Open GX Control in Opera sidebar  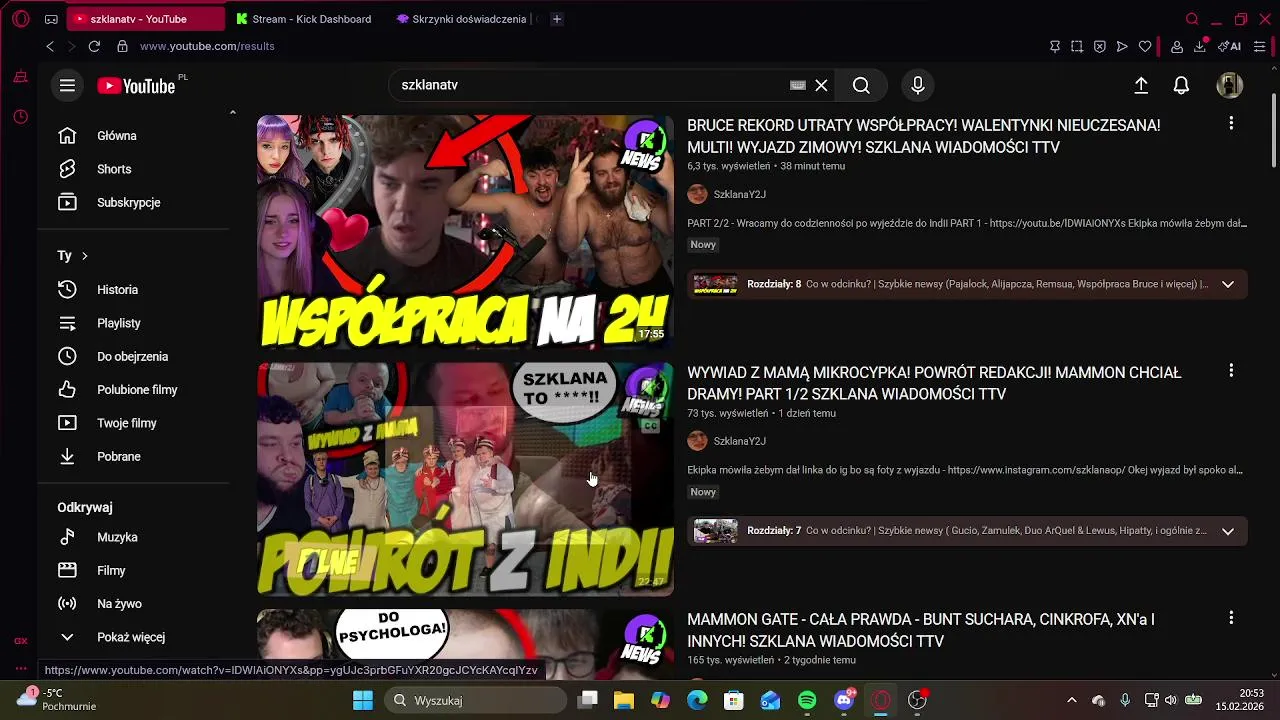21,641
